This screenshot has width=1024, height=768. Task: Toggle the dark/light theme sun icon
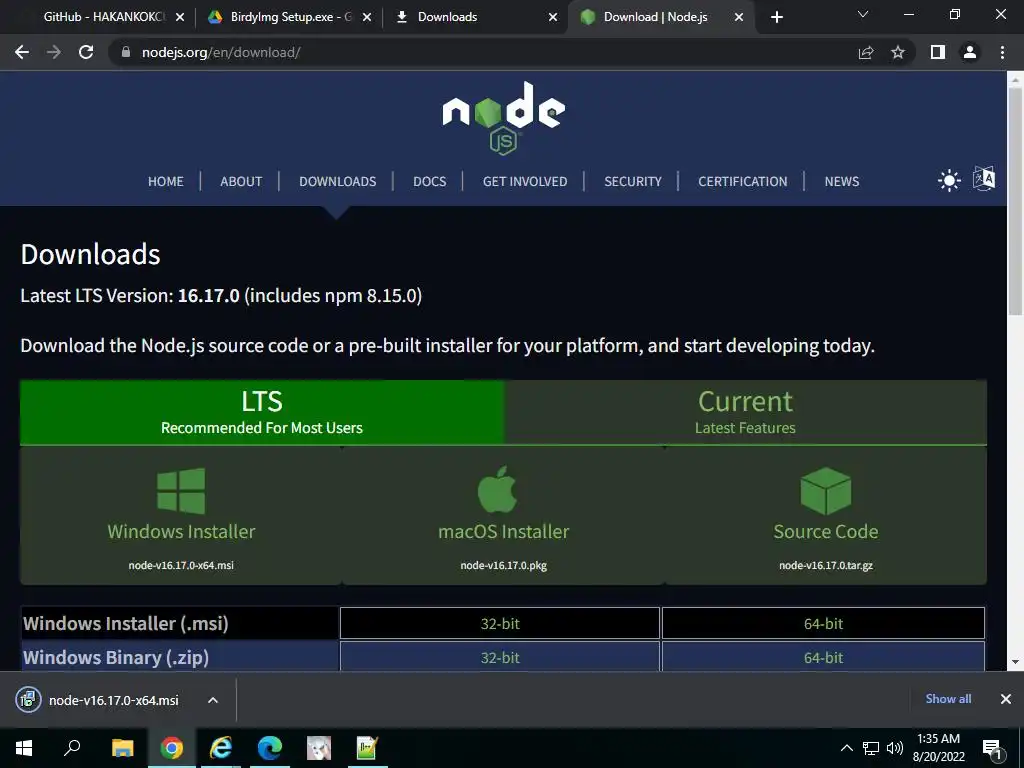(949, 180)
